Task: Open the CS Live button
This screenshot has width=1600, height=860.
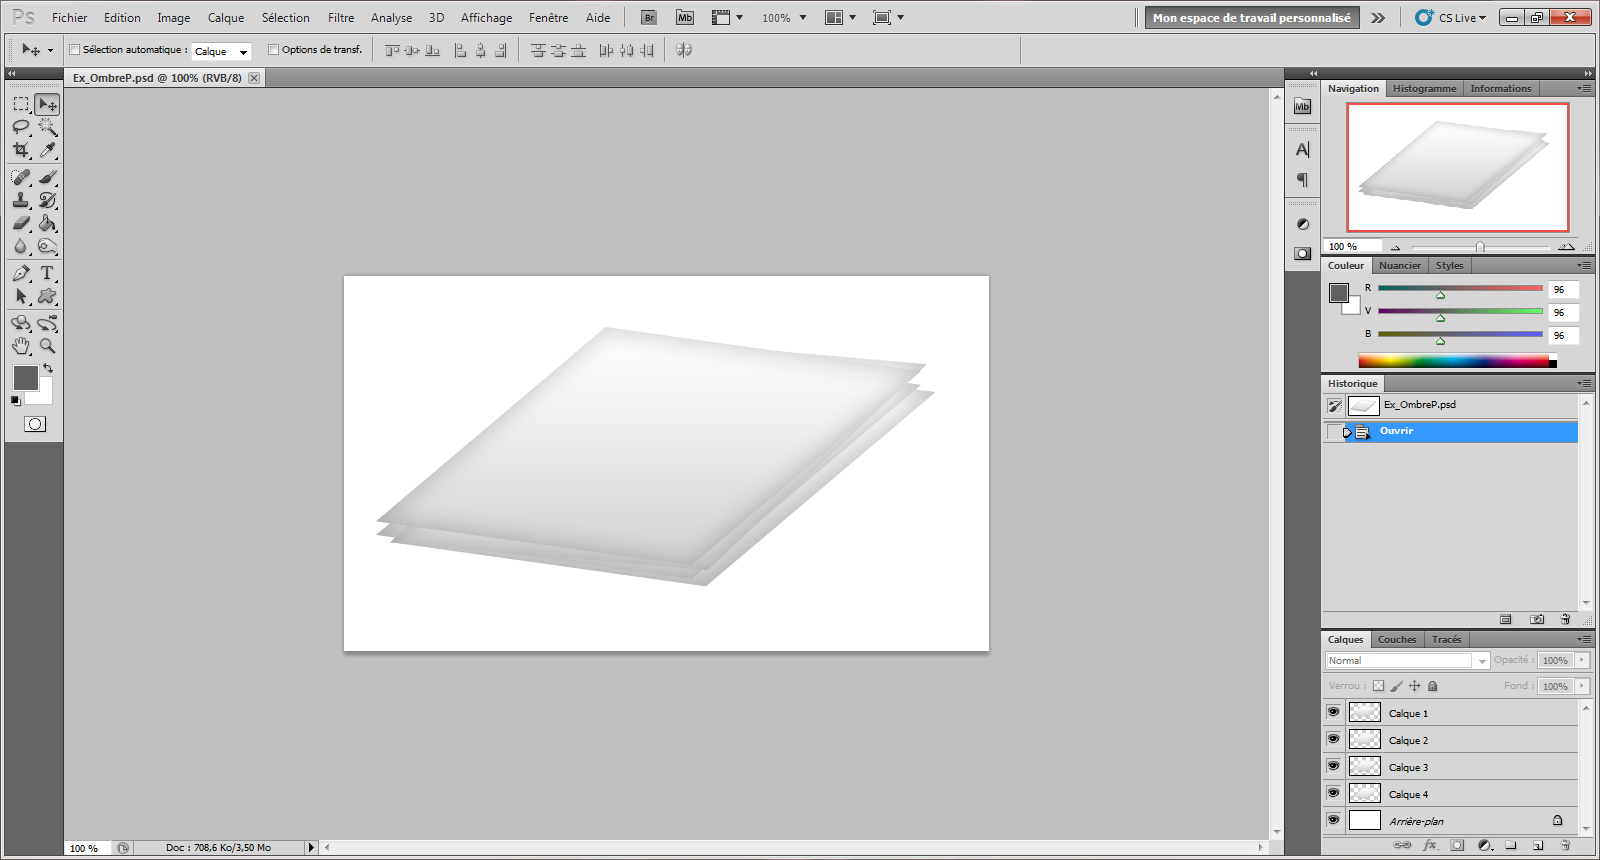Action: pos(1450,18)
